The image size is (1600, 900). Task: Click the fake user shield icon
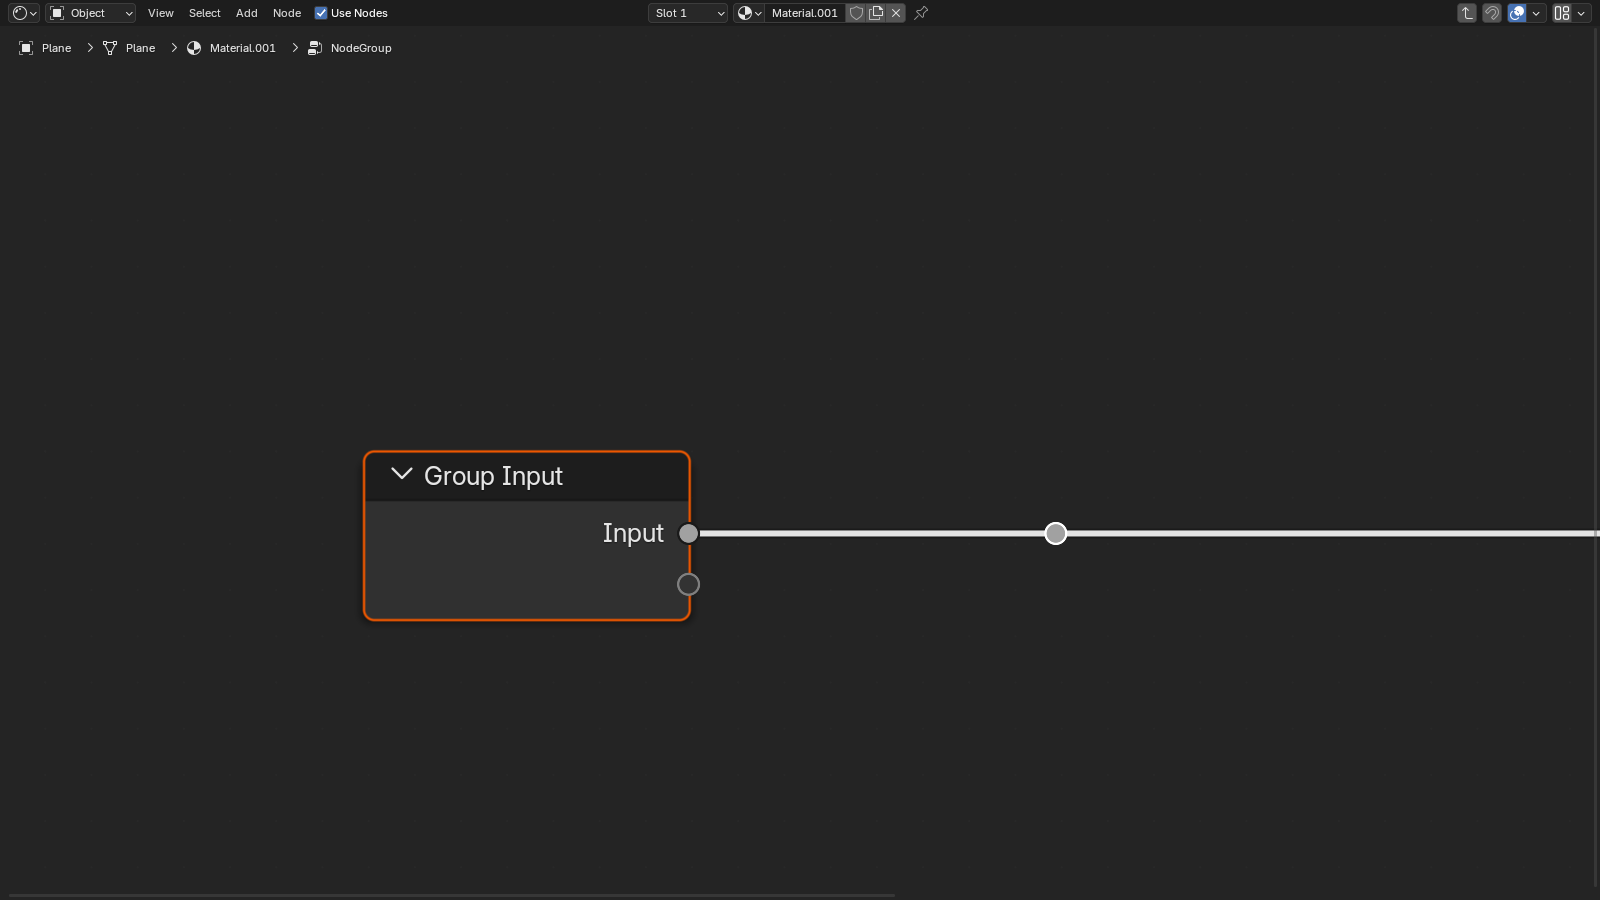[x=856, y=13]
